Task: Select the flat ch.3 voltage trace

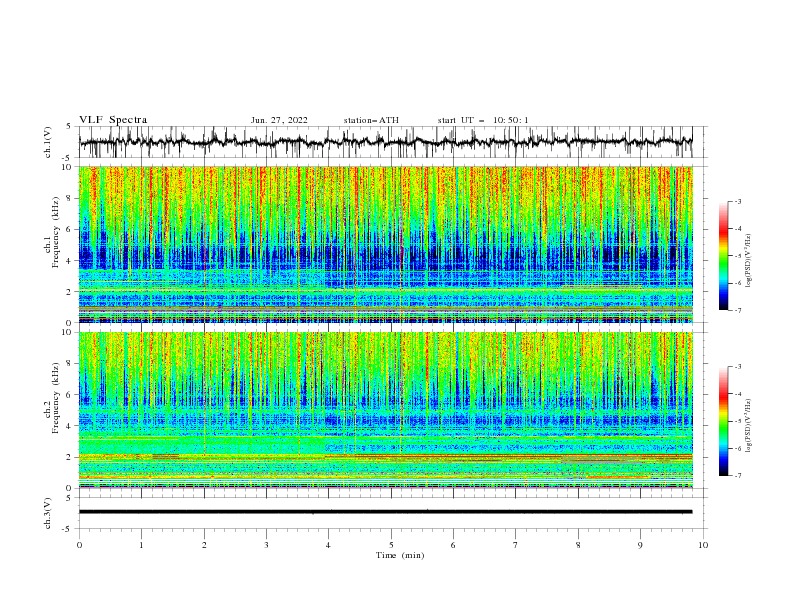Action: click(386, 512)
